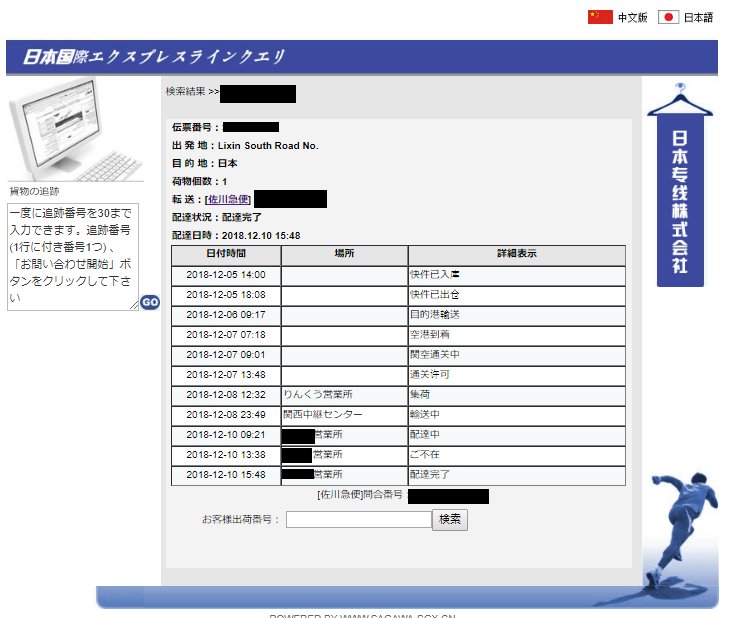Click the Japanese flag icon
Viewport: 737px width, 618px height.
pyautogui.click(x=668, y=17)
